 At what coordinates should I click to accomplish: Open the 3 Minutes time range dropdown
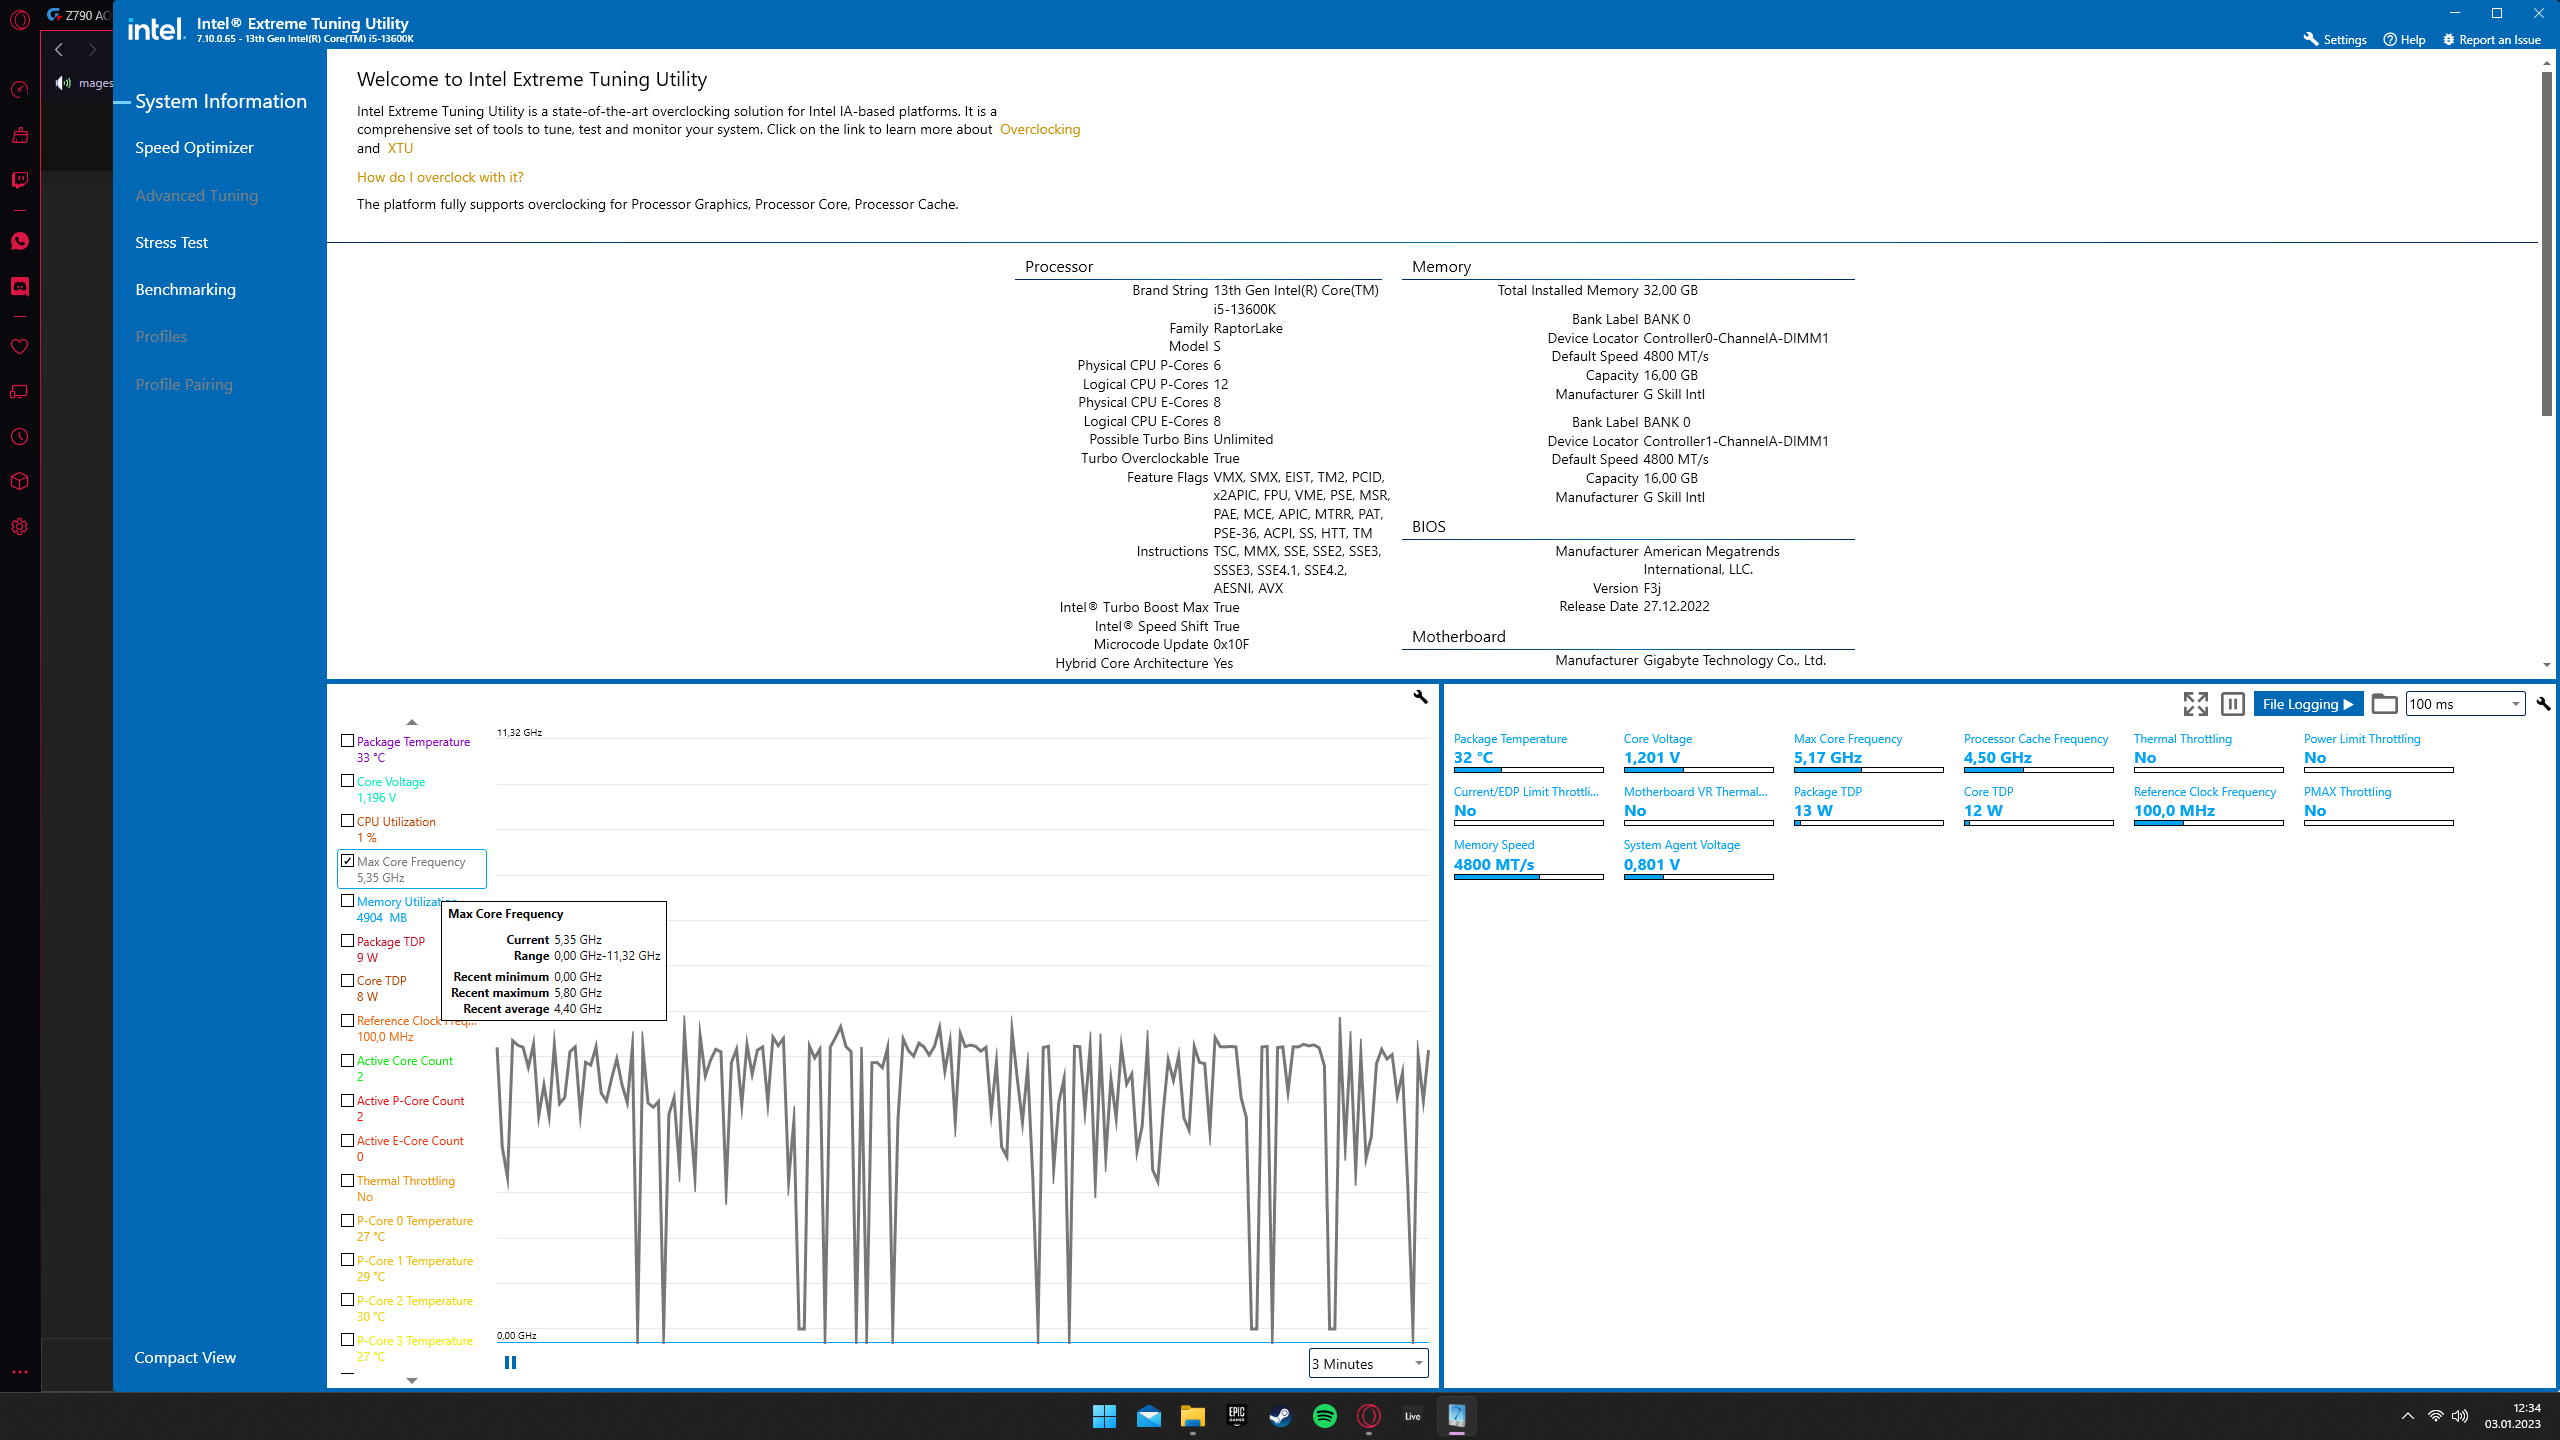pos(1368,1364)
